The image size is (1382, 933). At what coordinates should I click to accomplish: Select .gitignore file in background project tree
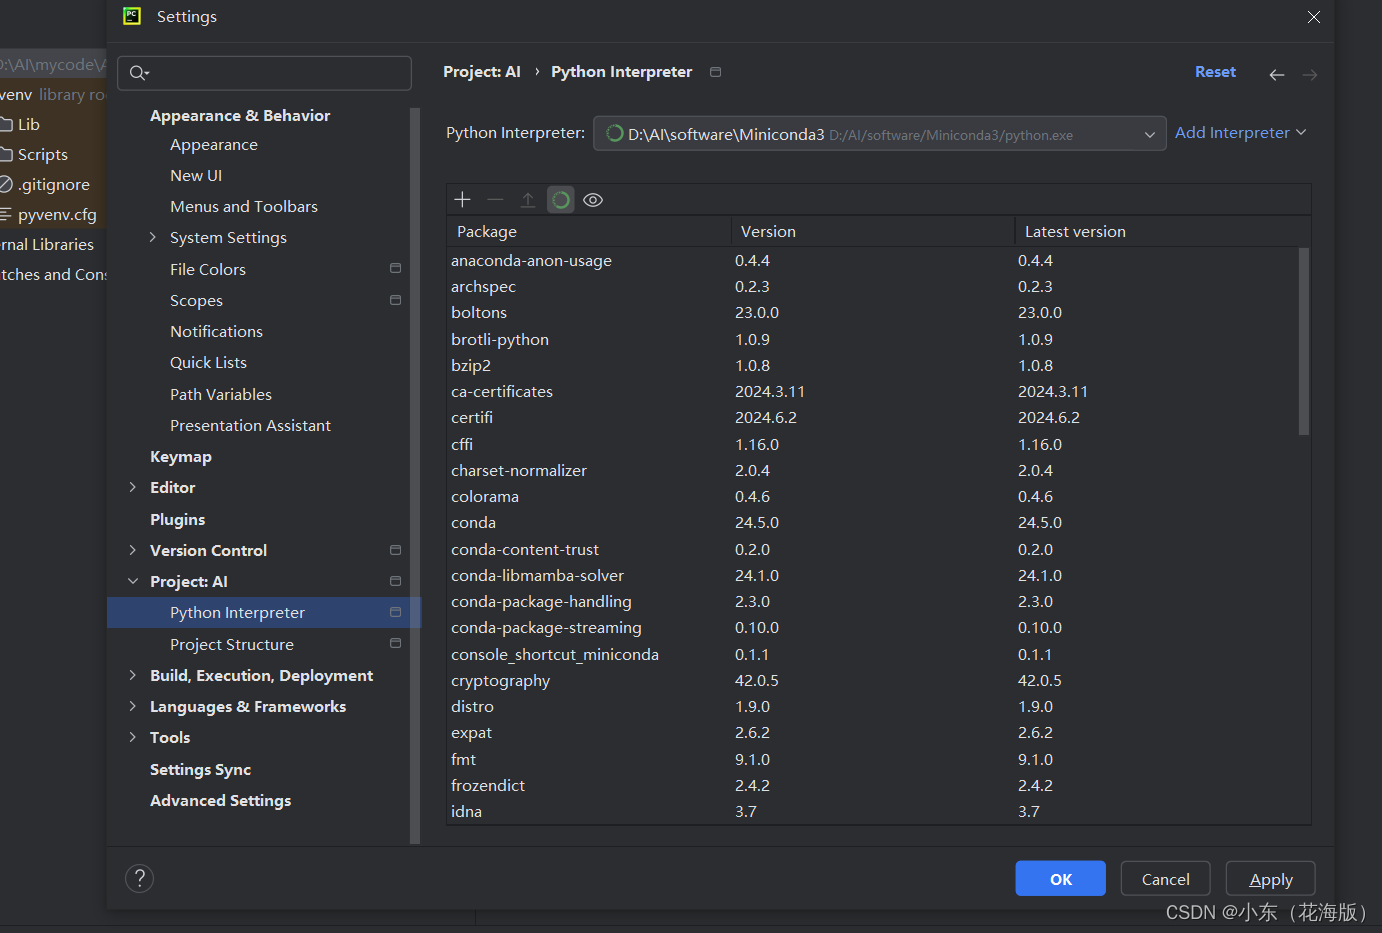[53, 185]
